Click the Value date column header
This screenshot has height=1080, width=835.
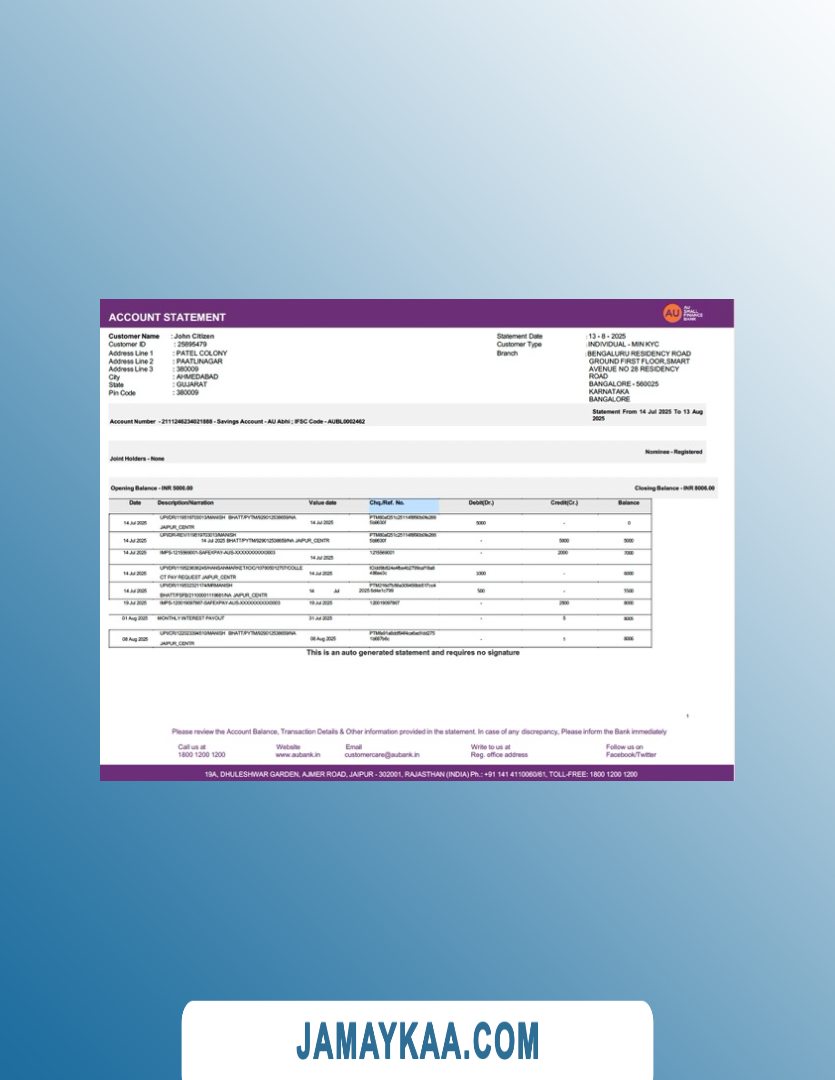click(322, 503)
